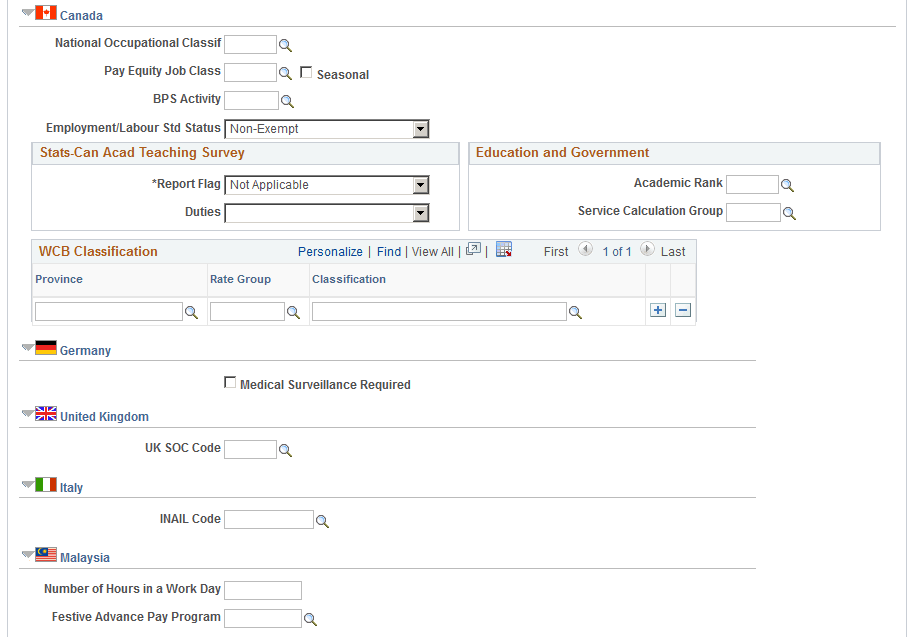Enable Medical Surveillance Required
Viewport: 921px width, 637px height.
[230, 382]
